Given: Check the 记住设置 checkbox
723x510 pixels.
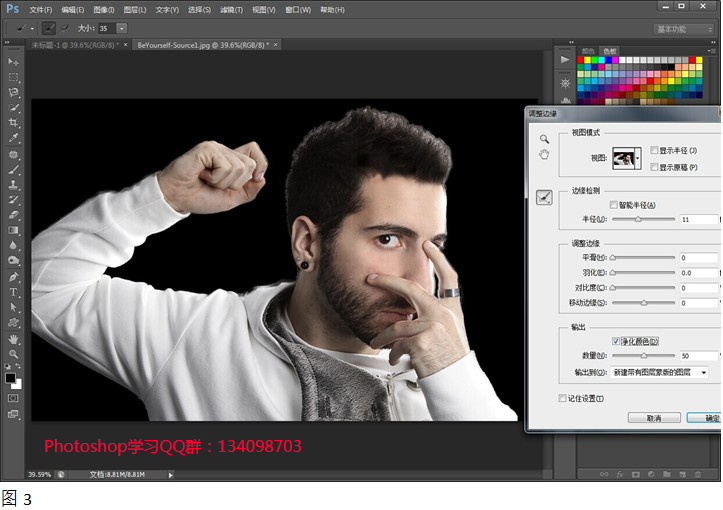Looking at the screenshot, I should pos(563,398).
